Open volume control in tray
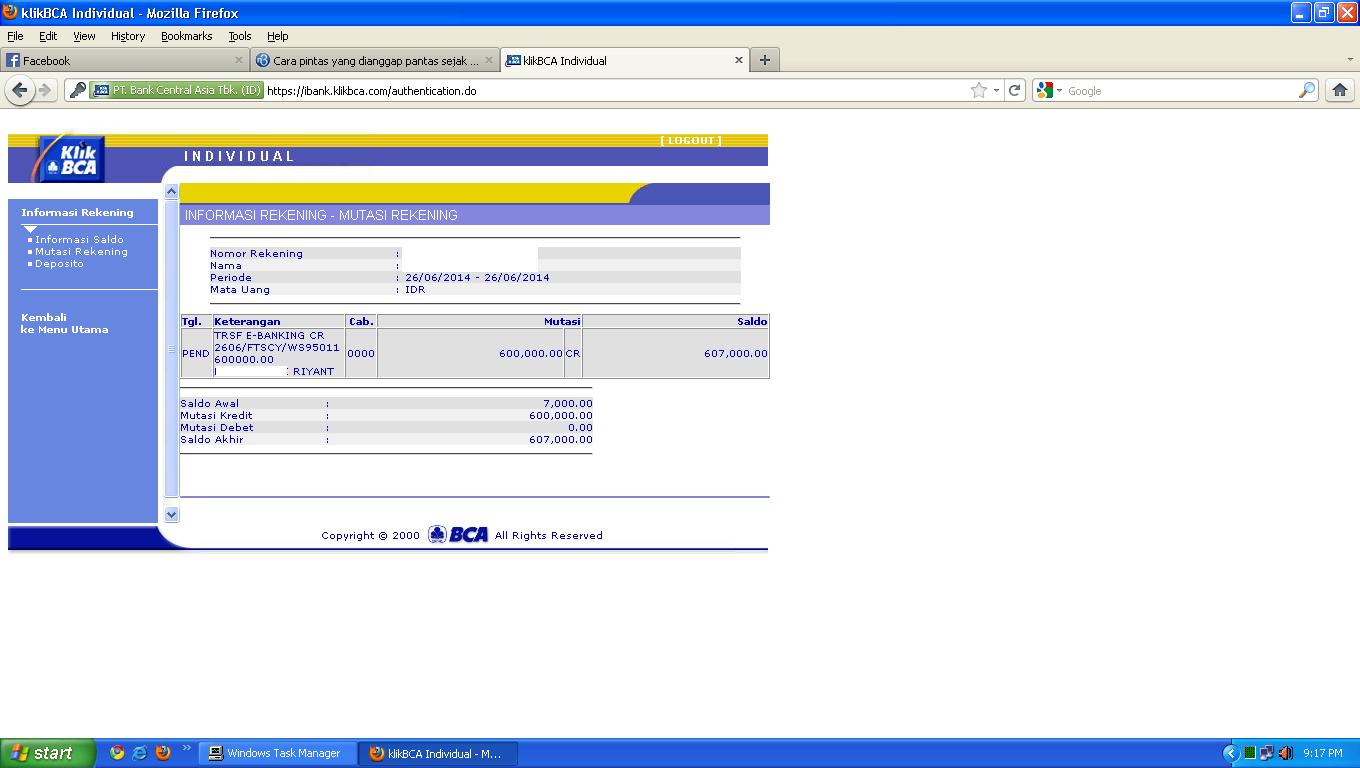 click(1286, 753)
